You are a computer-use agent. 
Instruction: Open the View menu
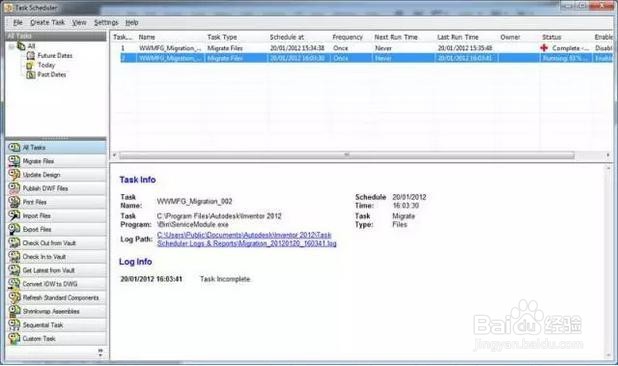pyautogui.click(x=79, y=22)
